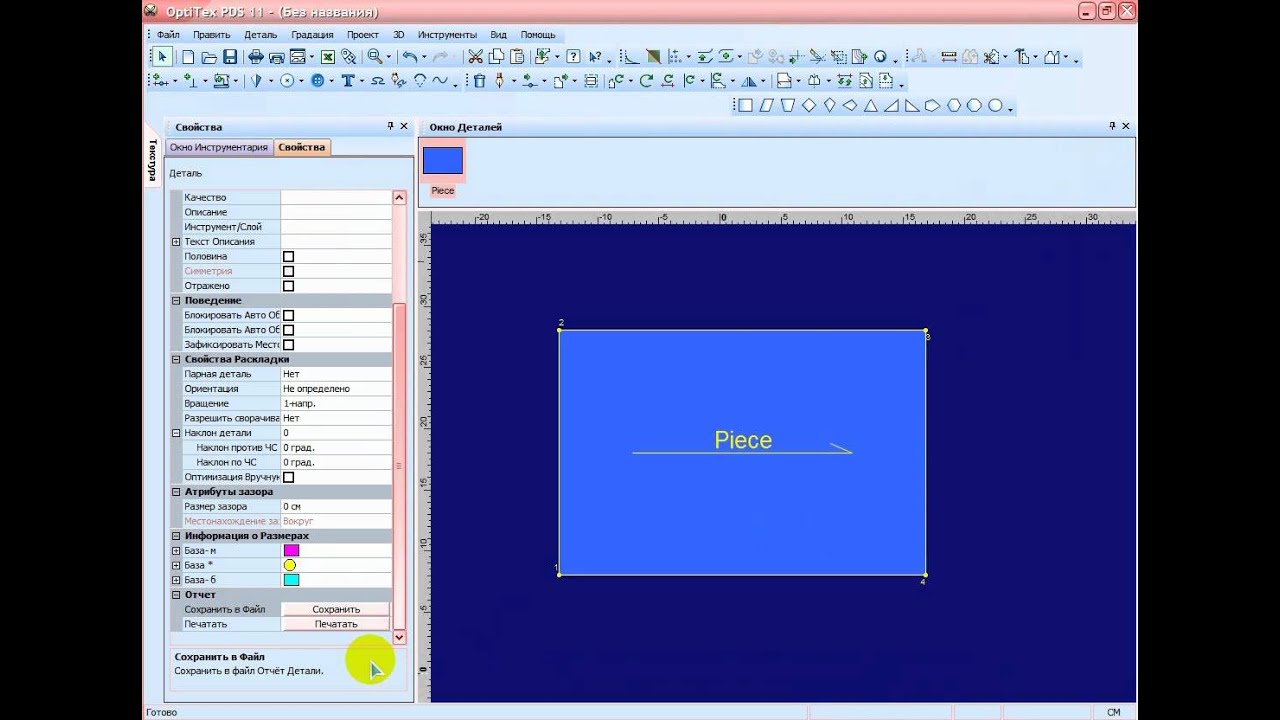Click the Сохранить report button
This screenshot has width=1280, height=720.
pos(336,609)
